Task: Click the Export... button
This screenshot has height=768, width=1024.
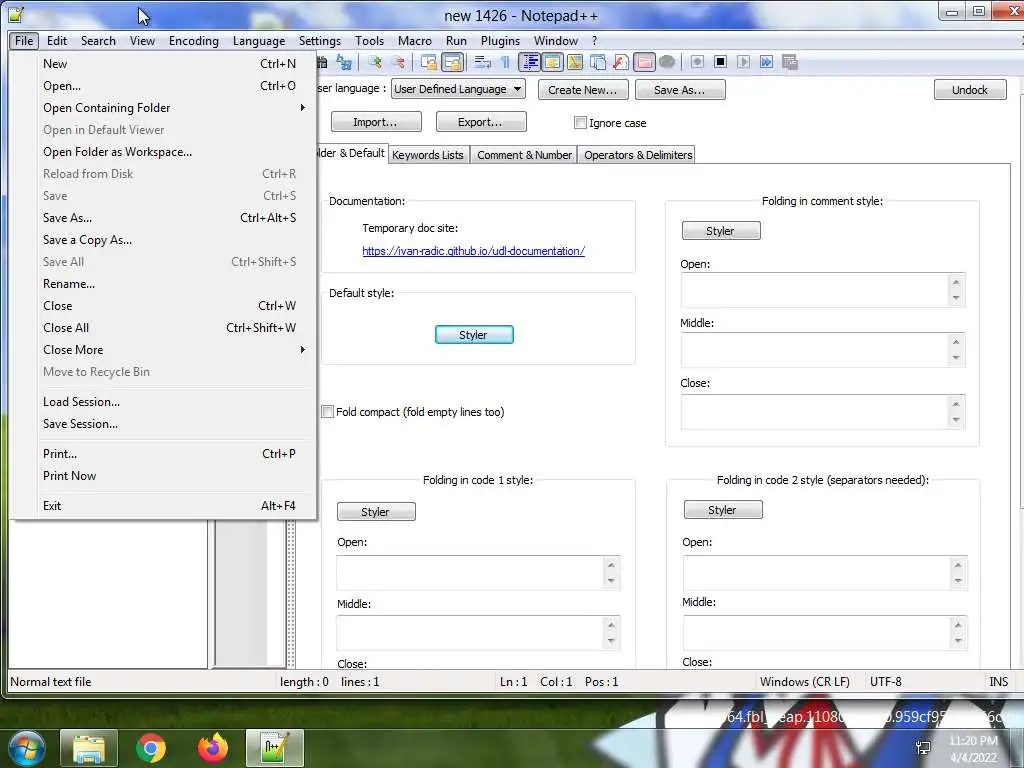Action: [x=480, y=122]
